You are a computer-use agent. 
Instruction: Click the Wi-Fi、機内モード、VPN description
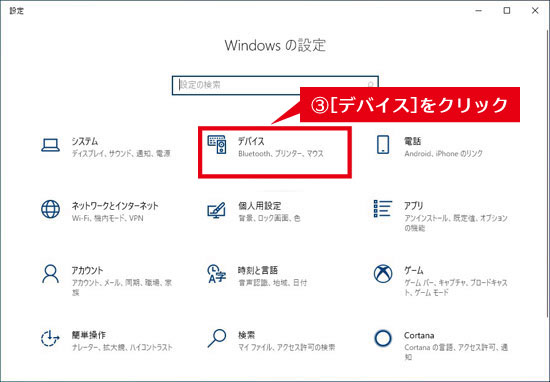[x=108, y=218]
